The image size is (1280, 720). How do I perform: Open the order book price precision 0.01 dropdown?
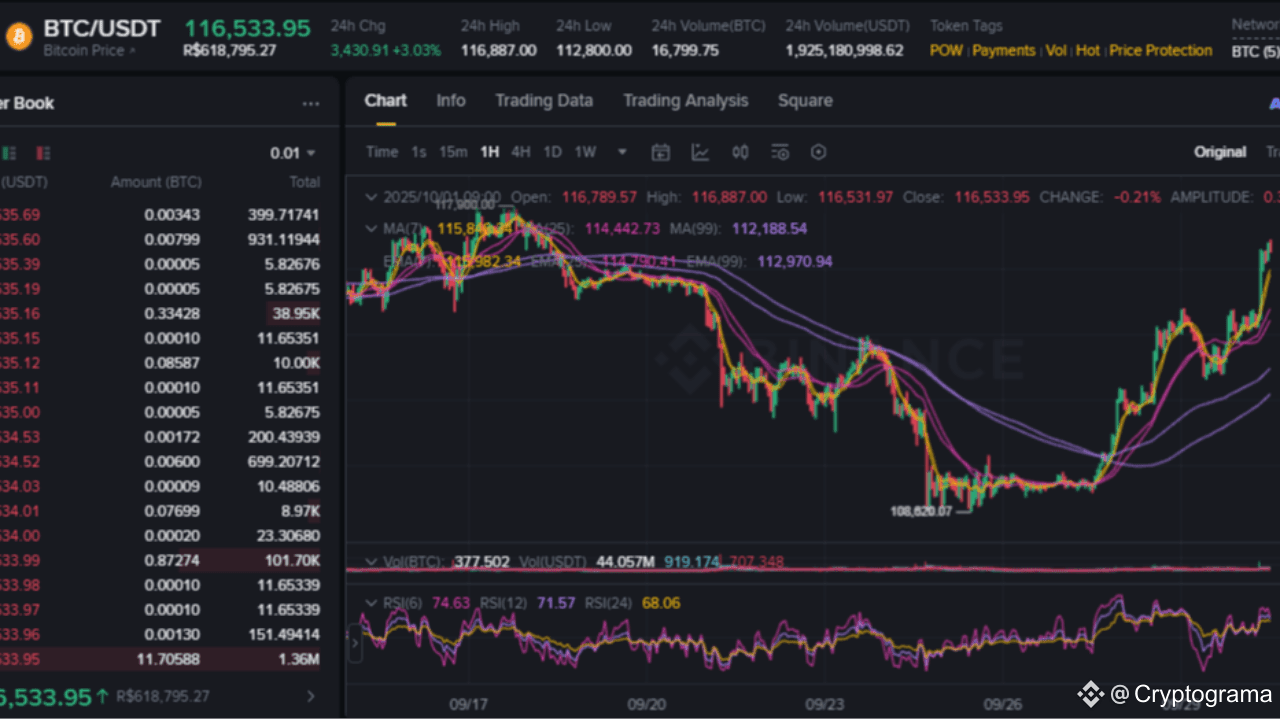point(293,153)
